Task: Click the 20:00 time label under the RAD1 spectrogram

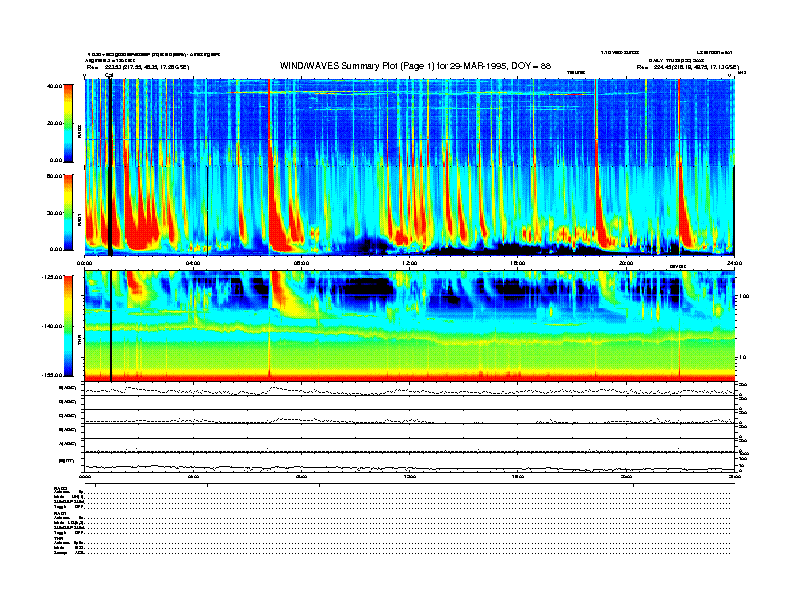Action: coord(626,263)
